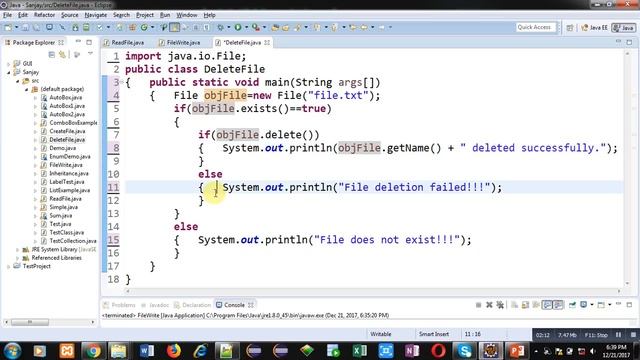Close the DeleteFile.java editor tab
The image size is (640, 360).
click(267, 42)
